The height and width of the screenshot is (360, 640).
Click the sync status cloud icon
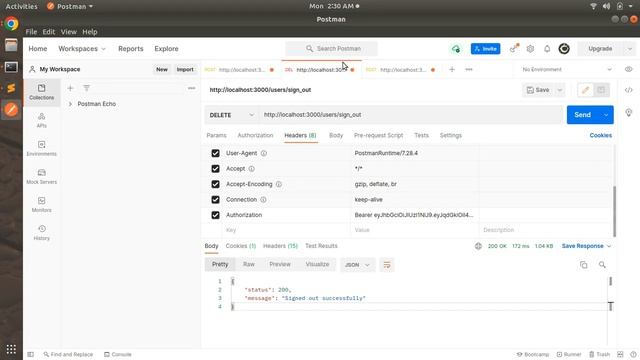pyautogui.click(x=456, y=49)
